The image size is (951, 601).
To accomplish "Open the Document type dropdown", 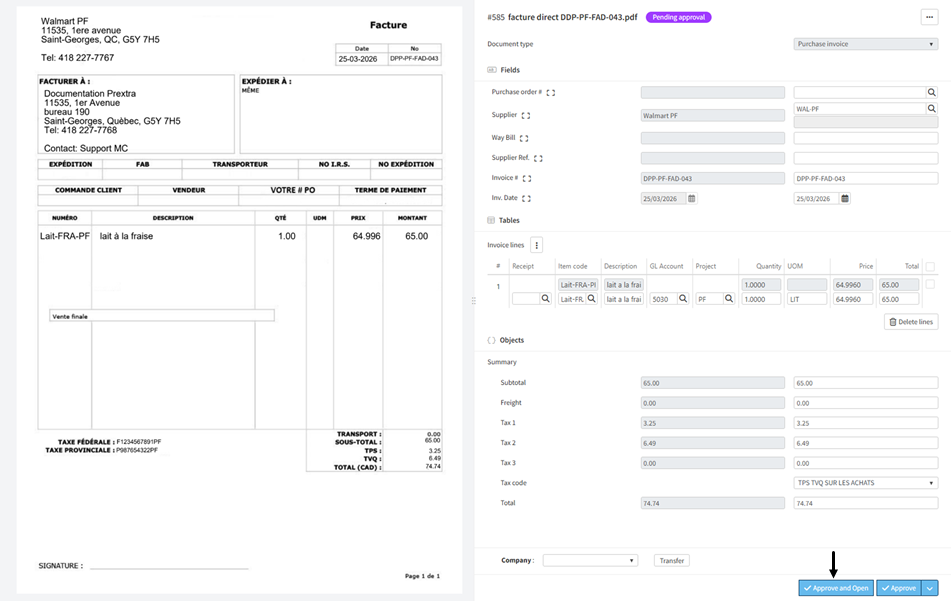I will (862, 43).
